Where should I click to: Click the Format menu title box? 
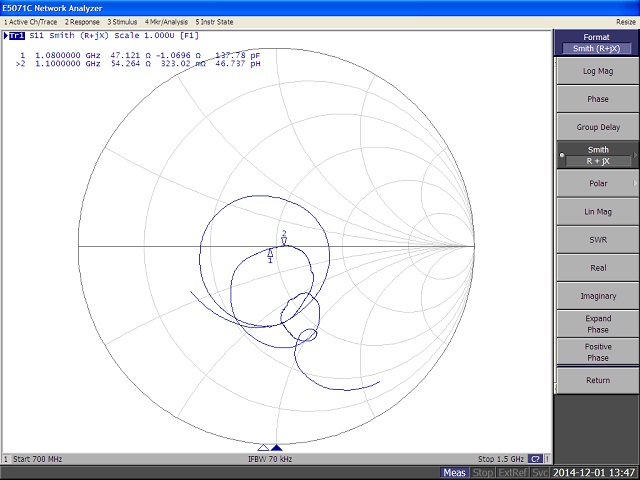click(x=596, y=43)
